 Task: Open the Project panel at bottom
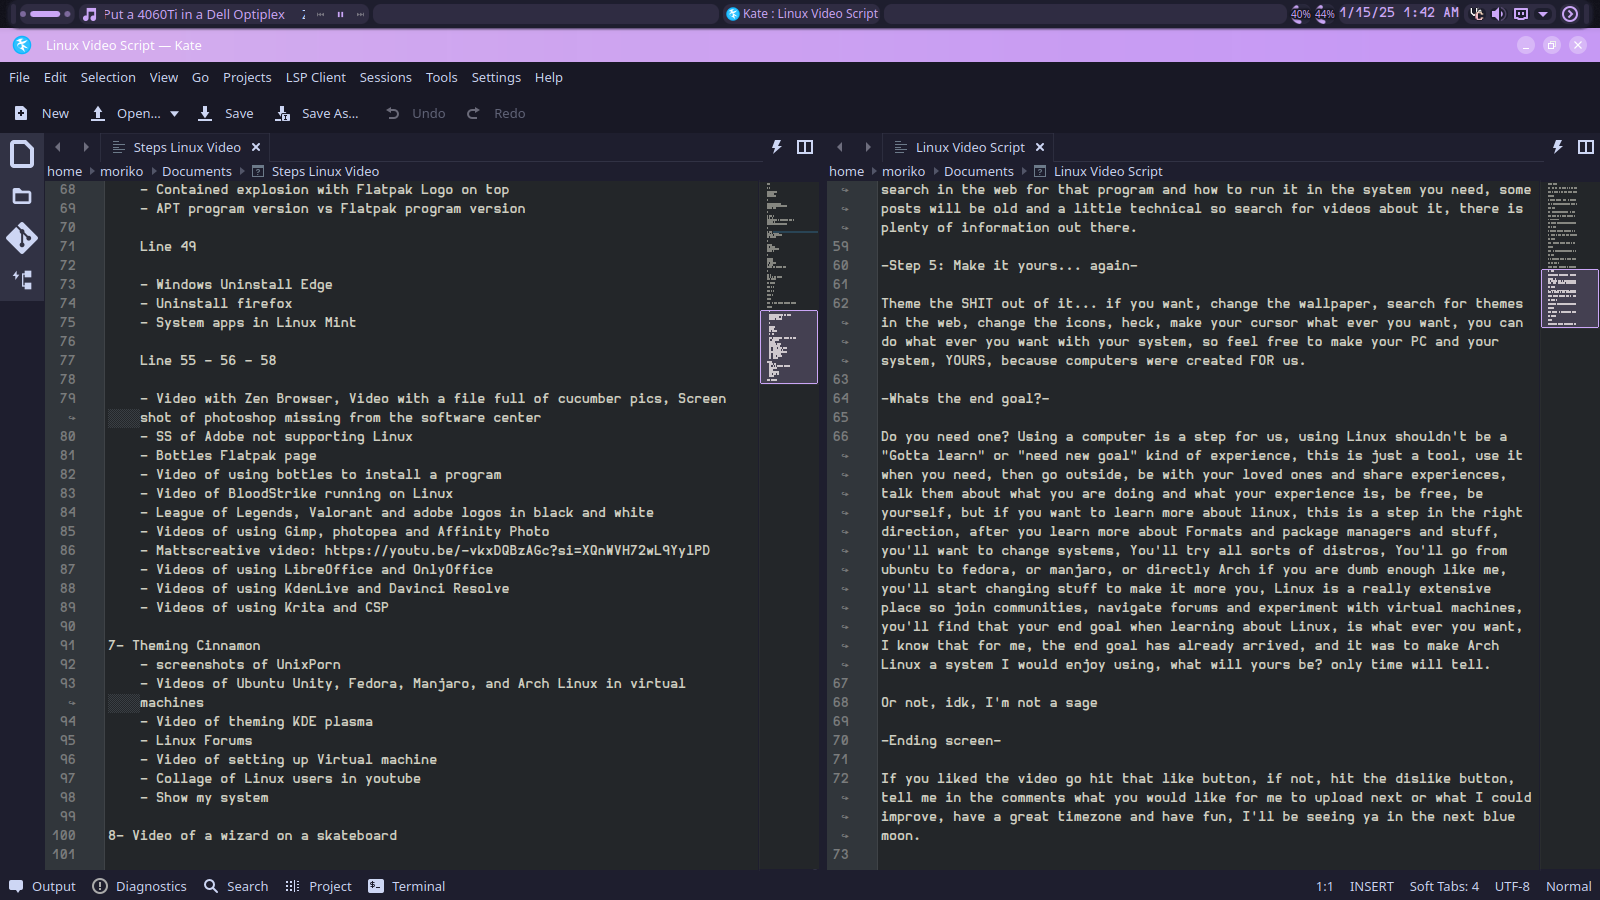click(319, 886)
